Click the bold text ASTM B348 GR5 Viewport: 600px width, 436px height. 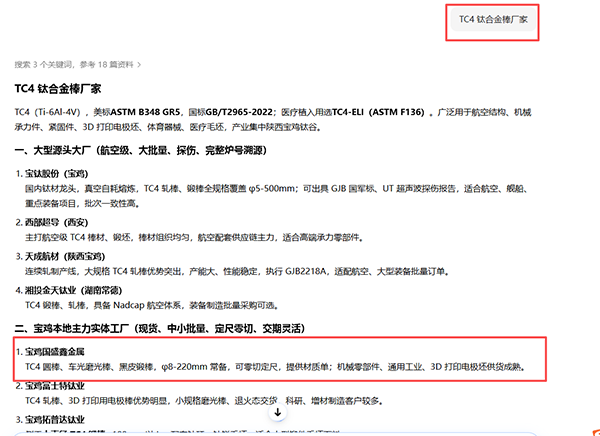pos(145,112)
